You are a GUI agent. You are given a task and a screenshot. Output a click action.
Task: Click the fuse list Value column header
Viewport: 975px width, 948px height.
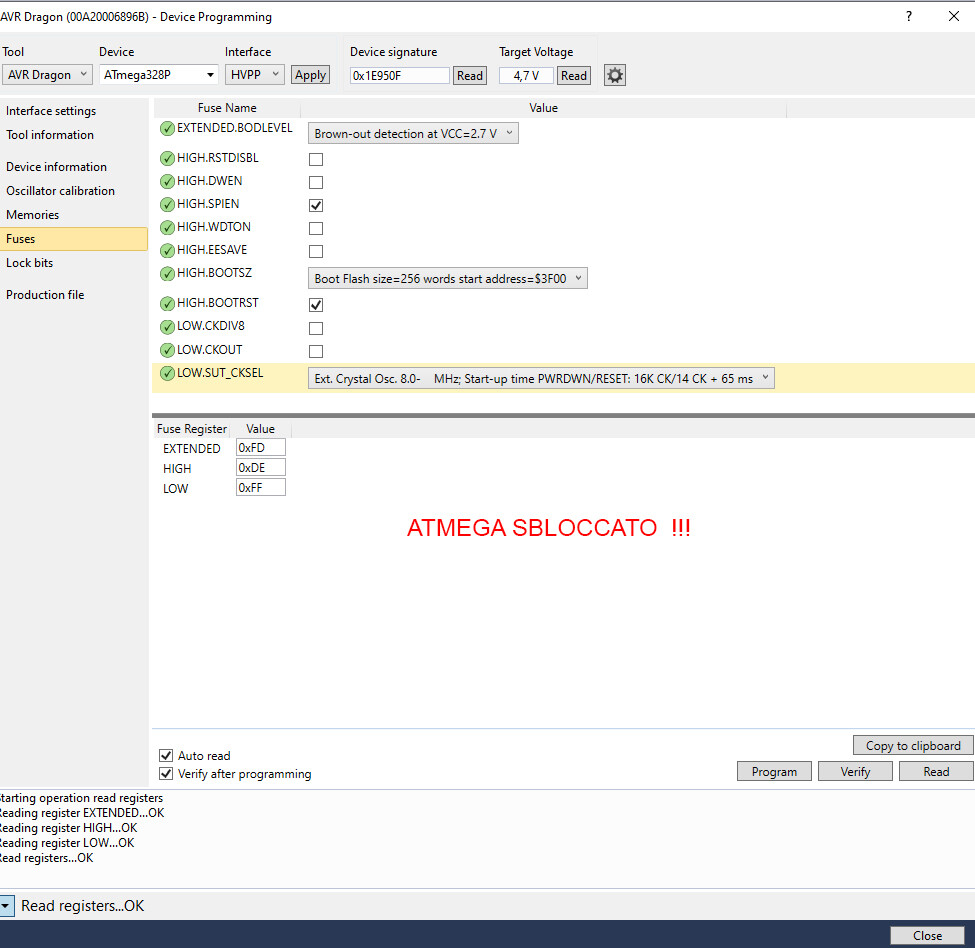543,108
